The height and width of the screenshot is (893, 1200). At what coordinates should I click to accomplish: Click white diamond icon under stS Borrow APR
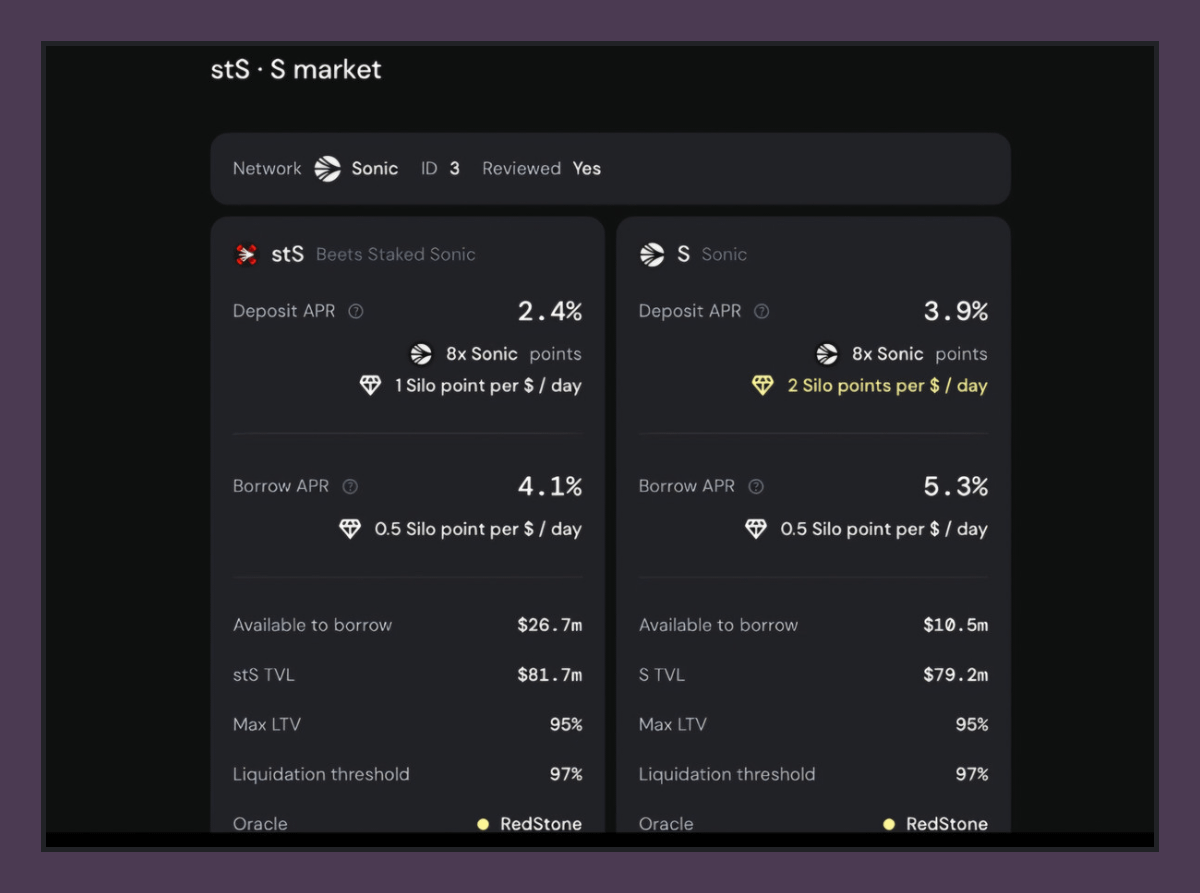point(350,529)
